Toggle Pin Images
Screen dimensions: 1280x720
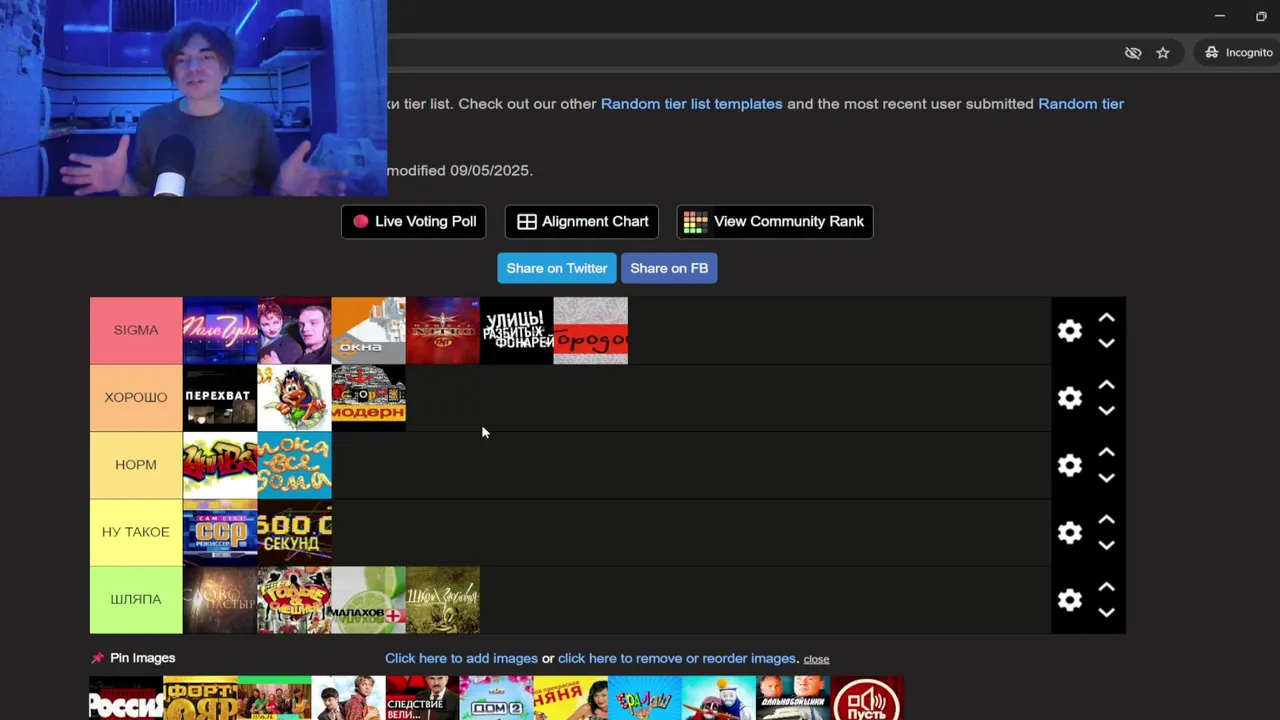(x=133, y=658)
